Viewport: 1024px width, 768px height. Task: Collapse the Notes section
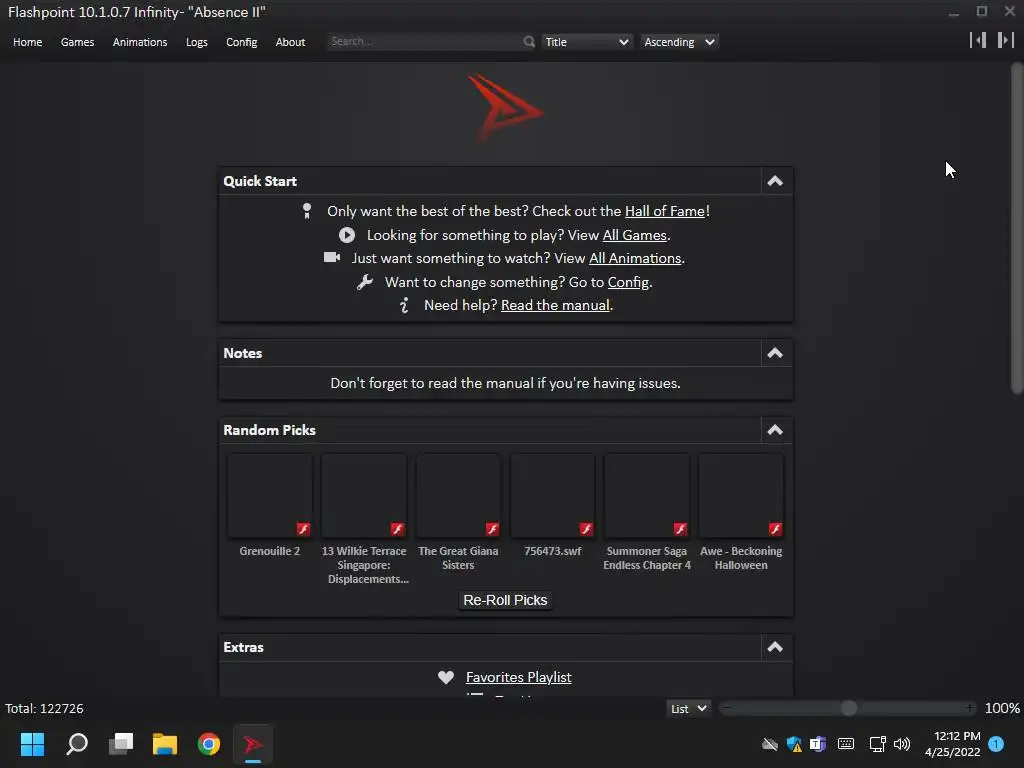pyautogui.click(x=775, y=353)
